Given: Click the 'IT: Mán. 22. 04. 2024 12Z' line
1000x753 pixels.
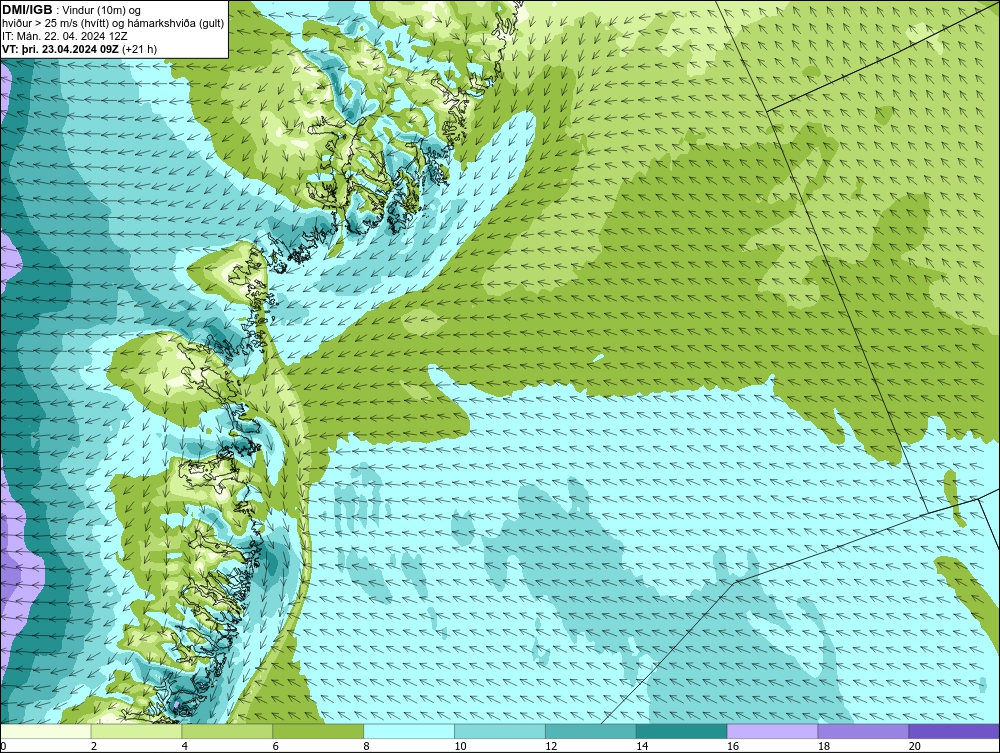Looking at the screenshot, I should (64, 36).
